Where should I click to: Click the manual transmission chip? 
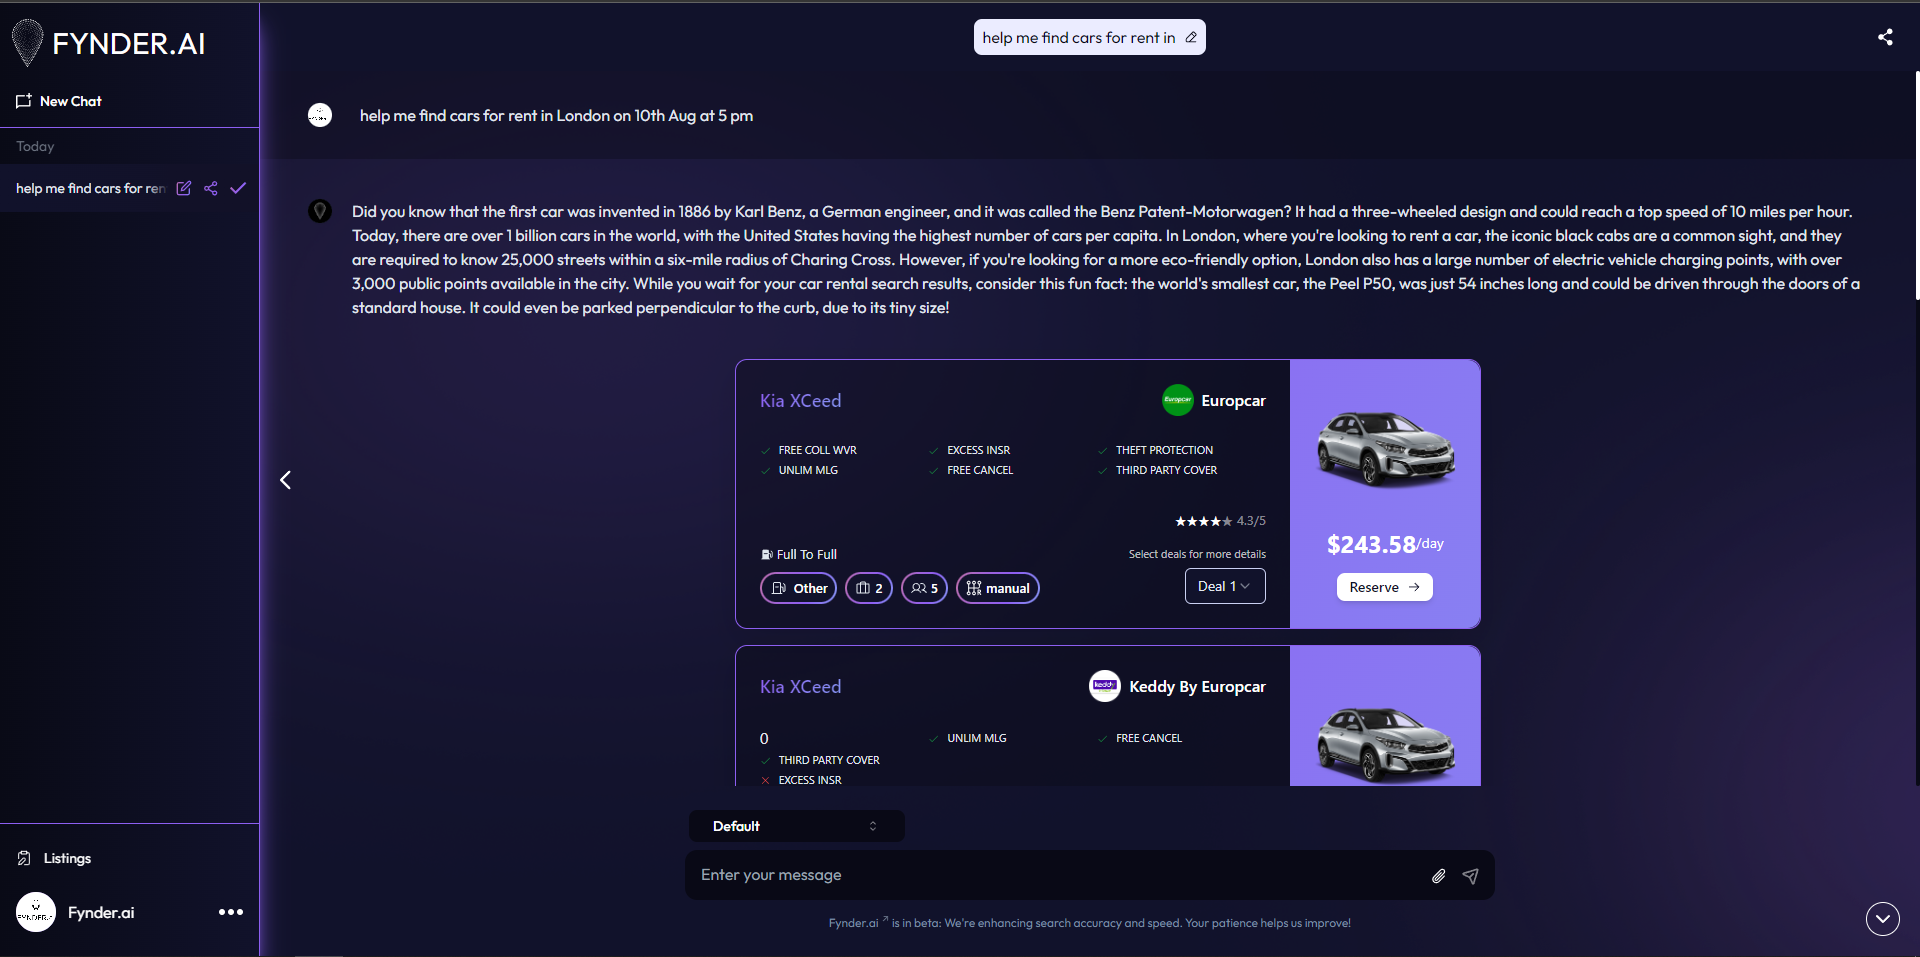pyautogui.click(x=998, y=588)
